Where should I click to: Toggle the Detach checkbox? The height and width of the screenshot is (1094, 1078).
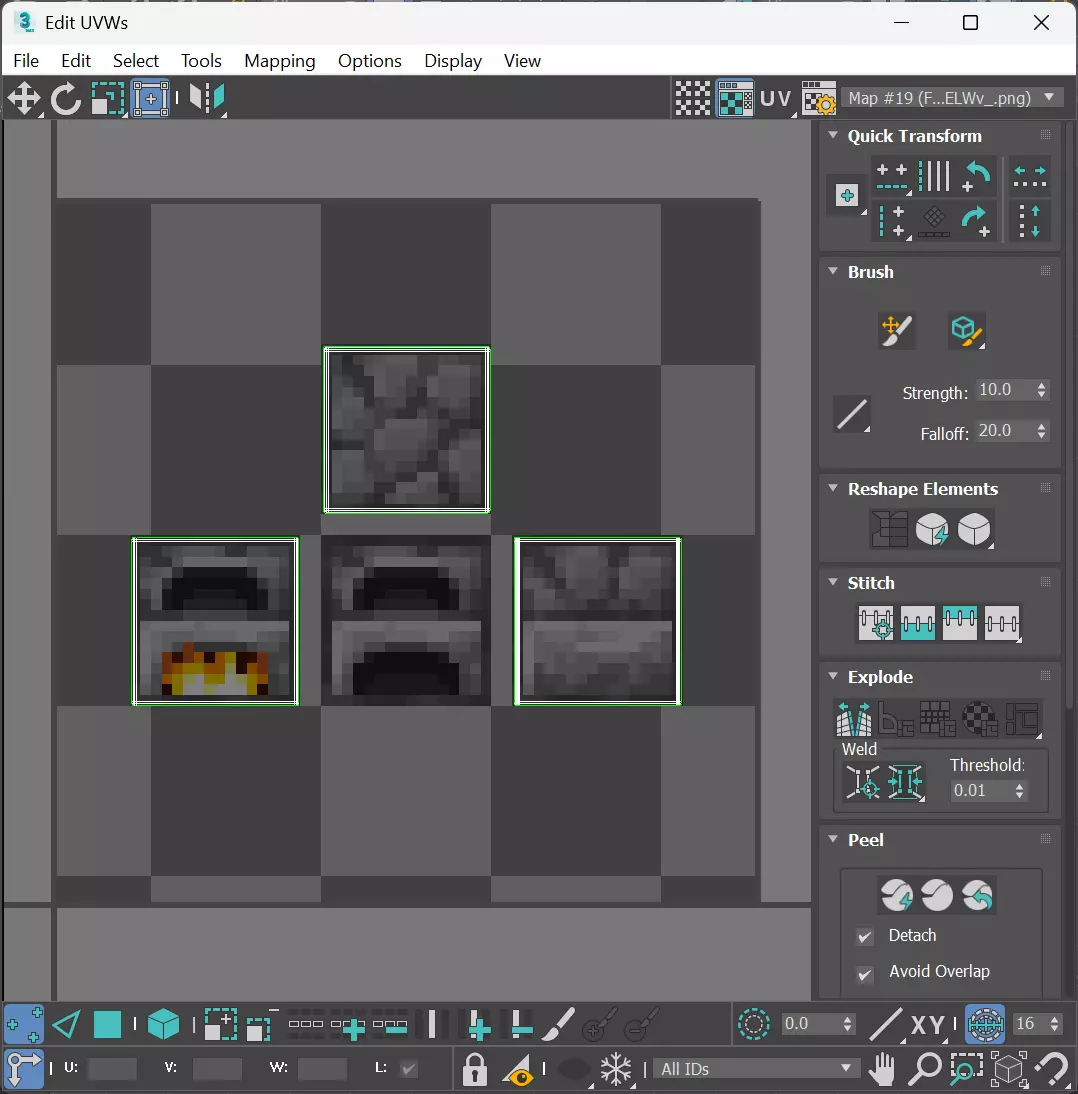[x=864, y=936]
